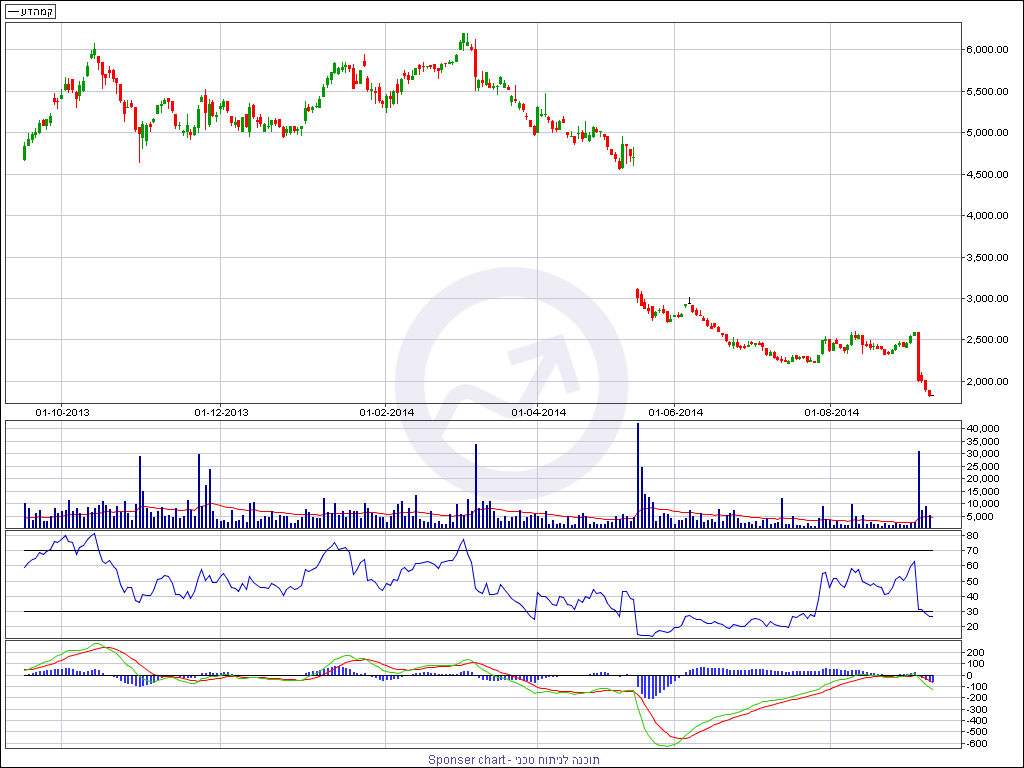Select the -500 MACD axis label
This screenshot has height=768, width=1024.
[976, 732]
